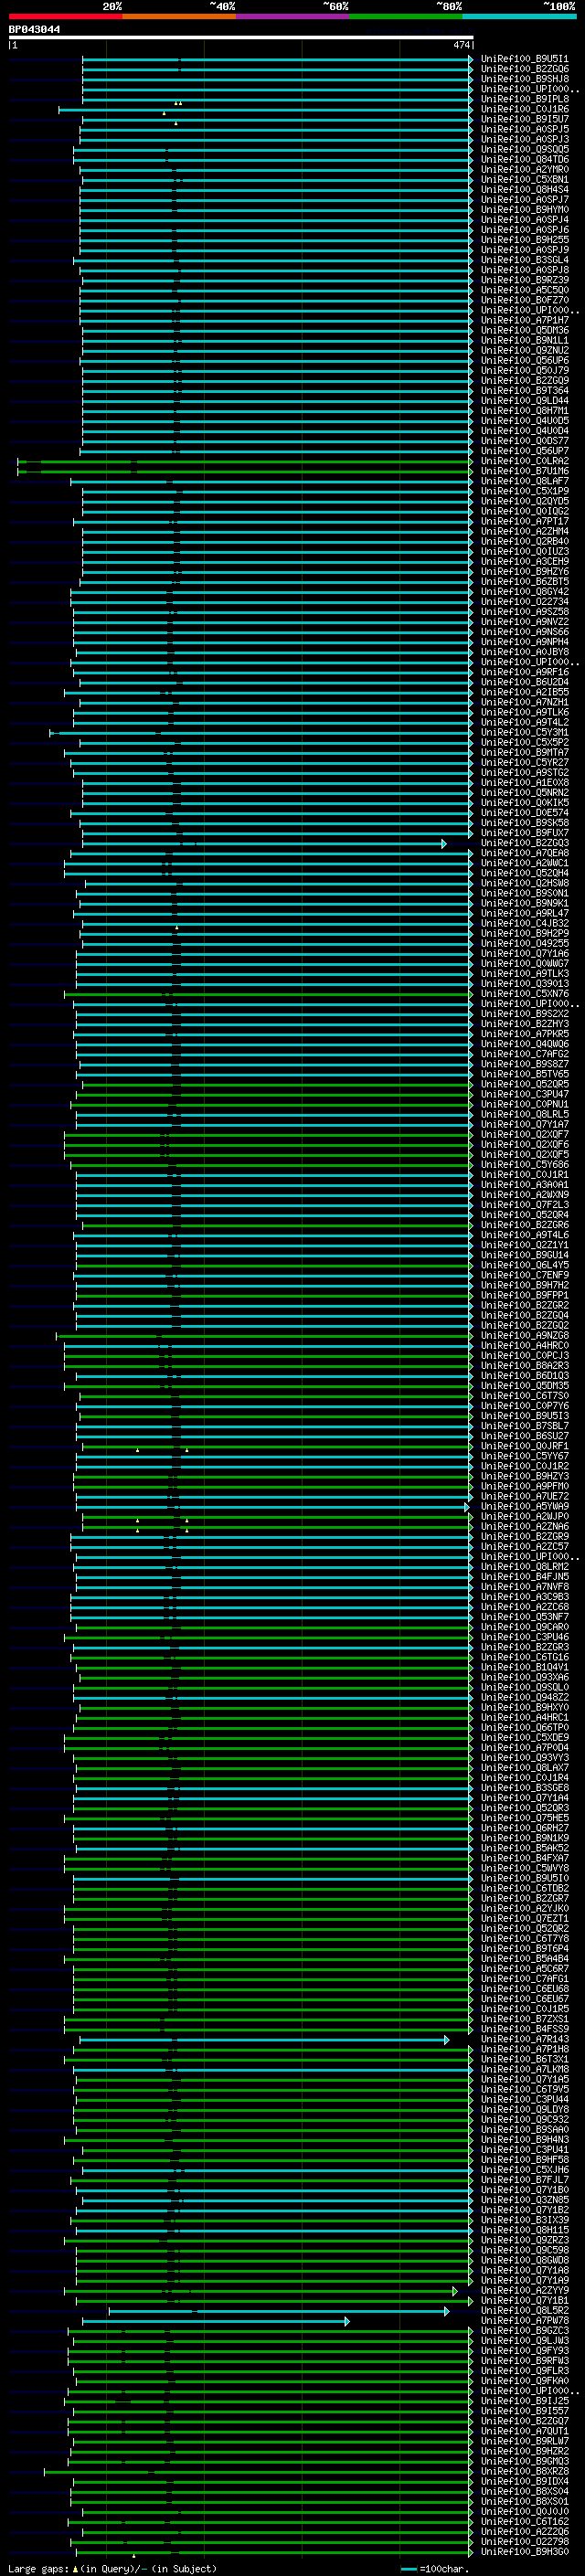Select UniRef100_B9N1L1 label
Image resolution: width=585 pixels, height=2576 pixels.
click(x=524, y=340)
